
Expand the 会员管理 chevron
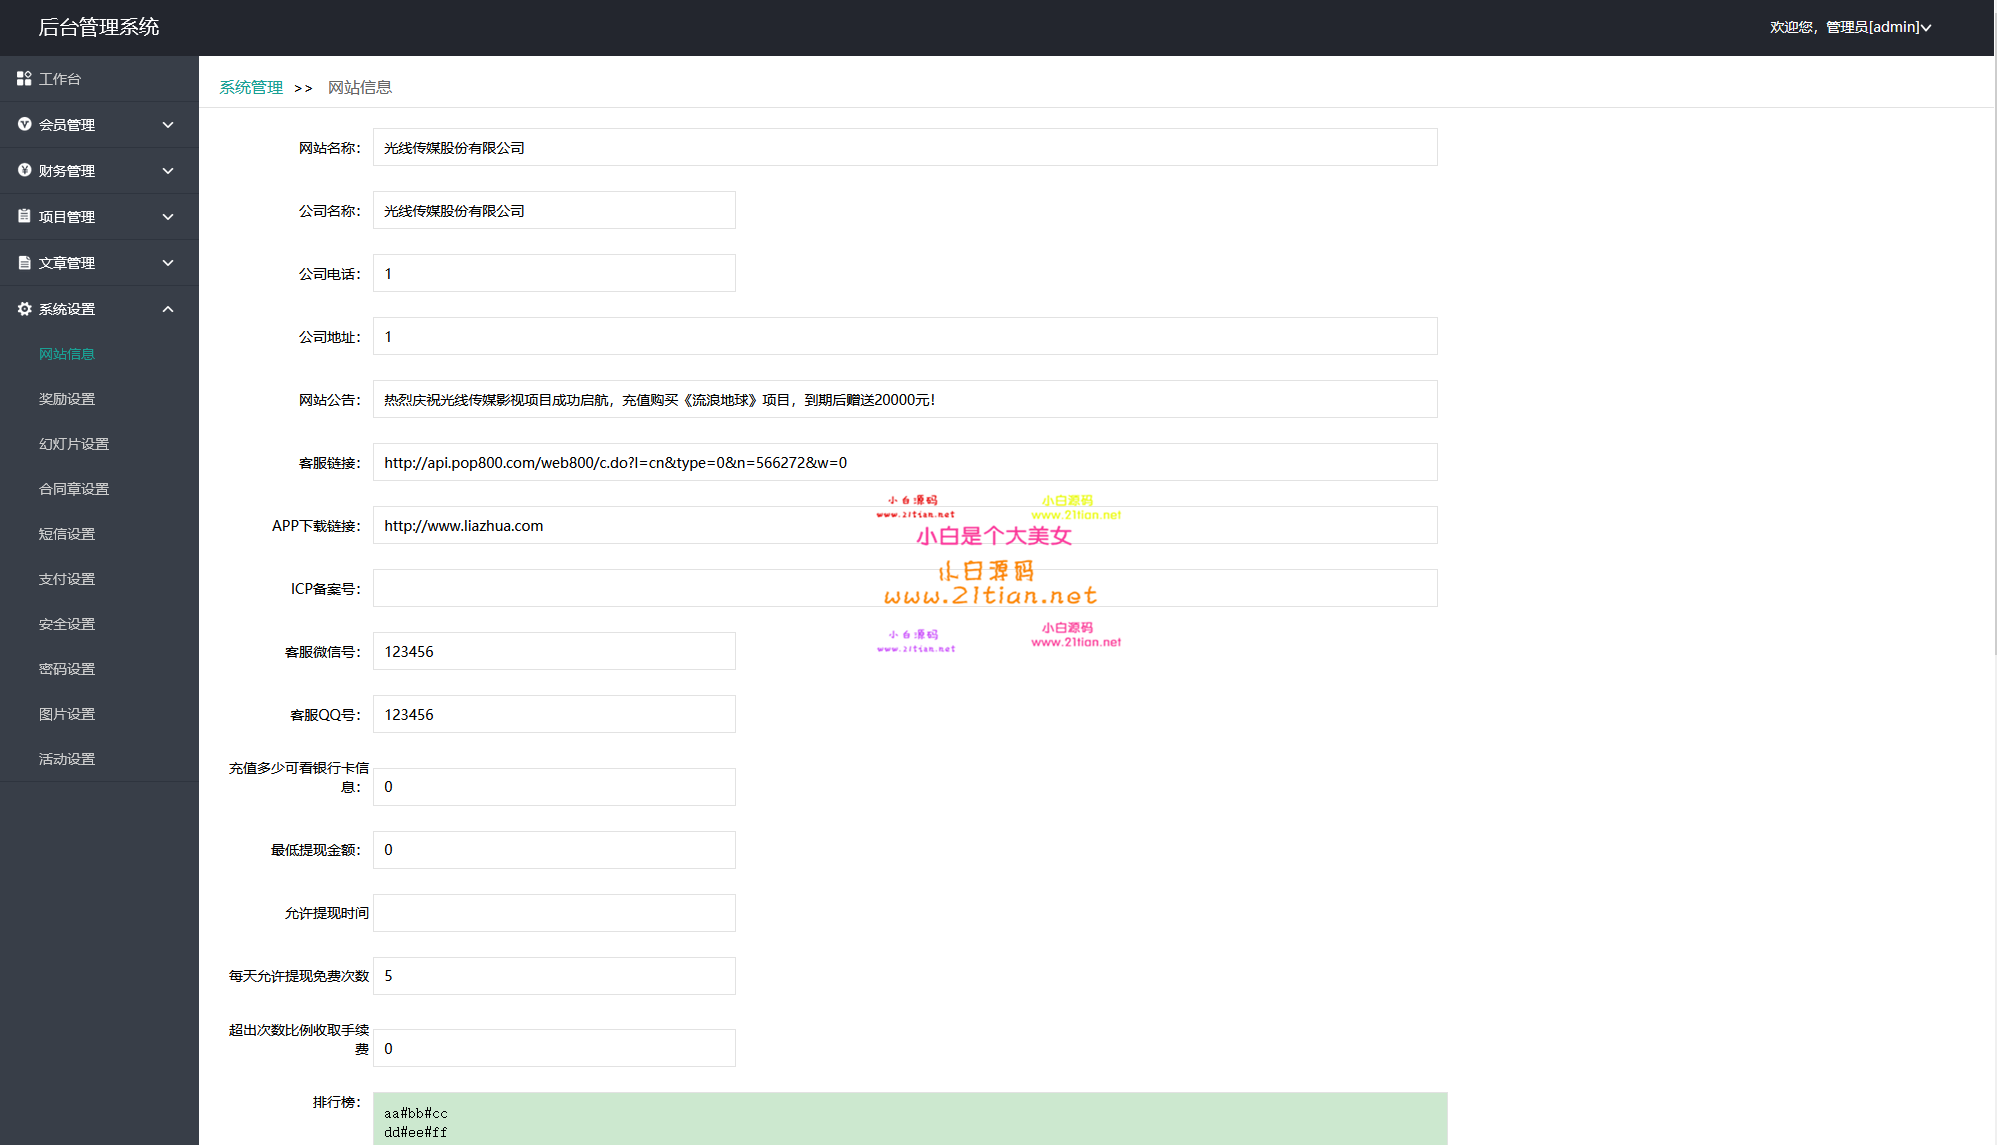click(168, 125)
